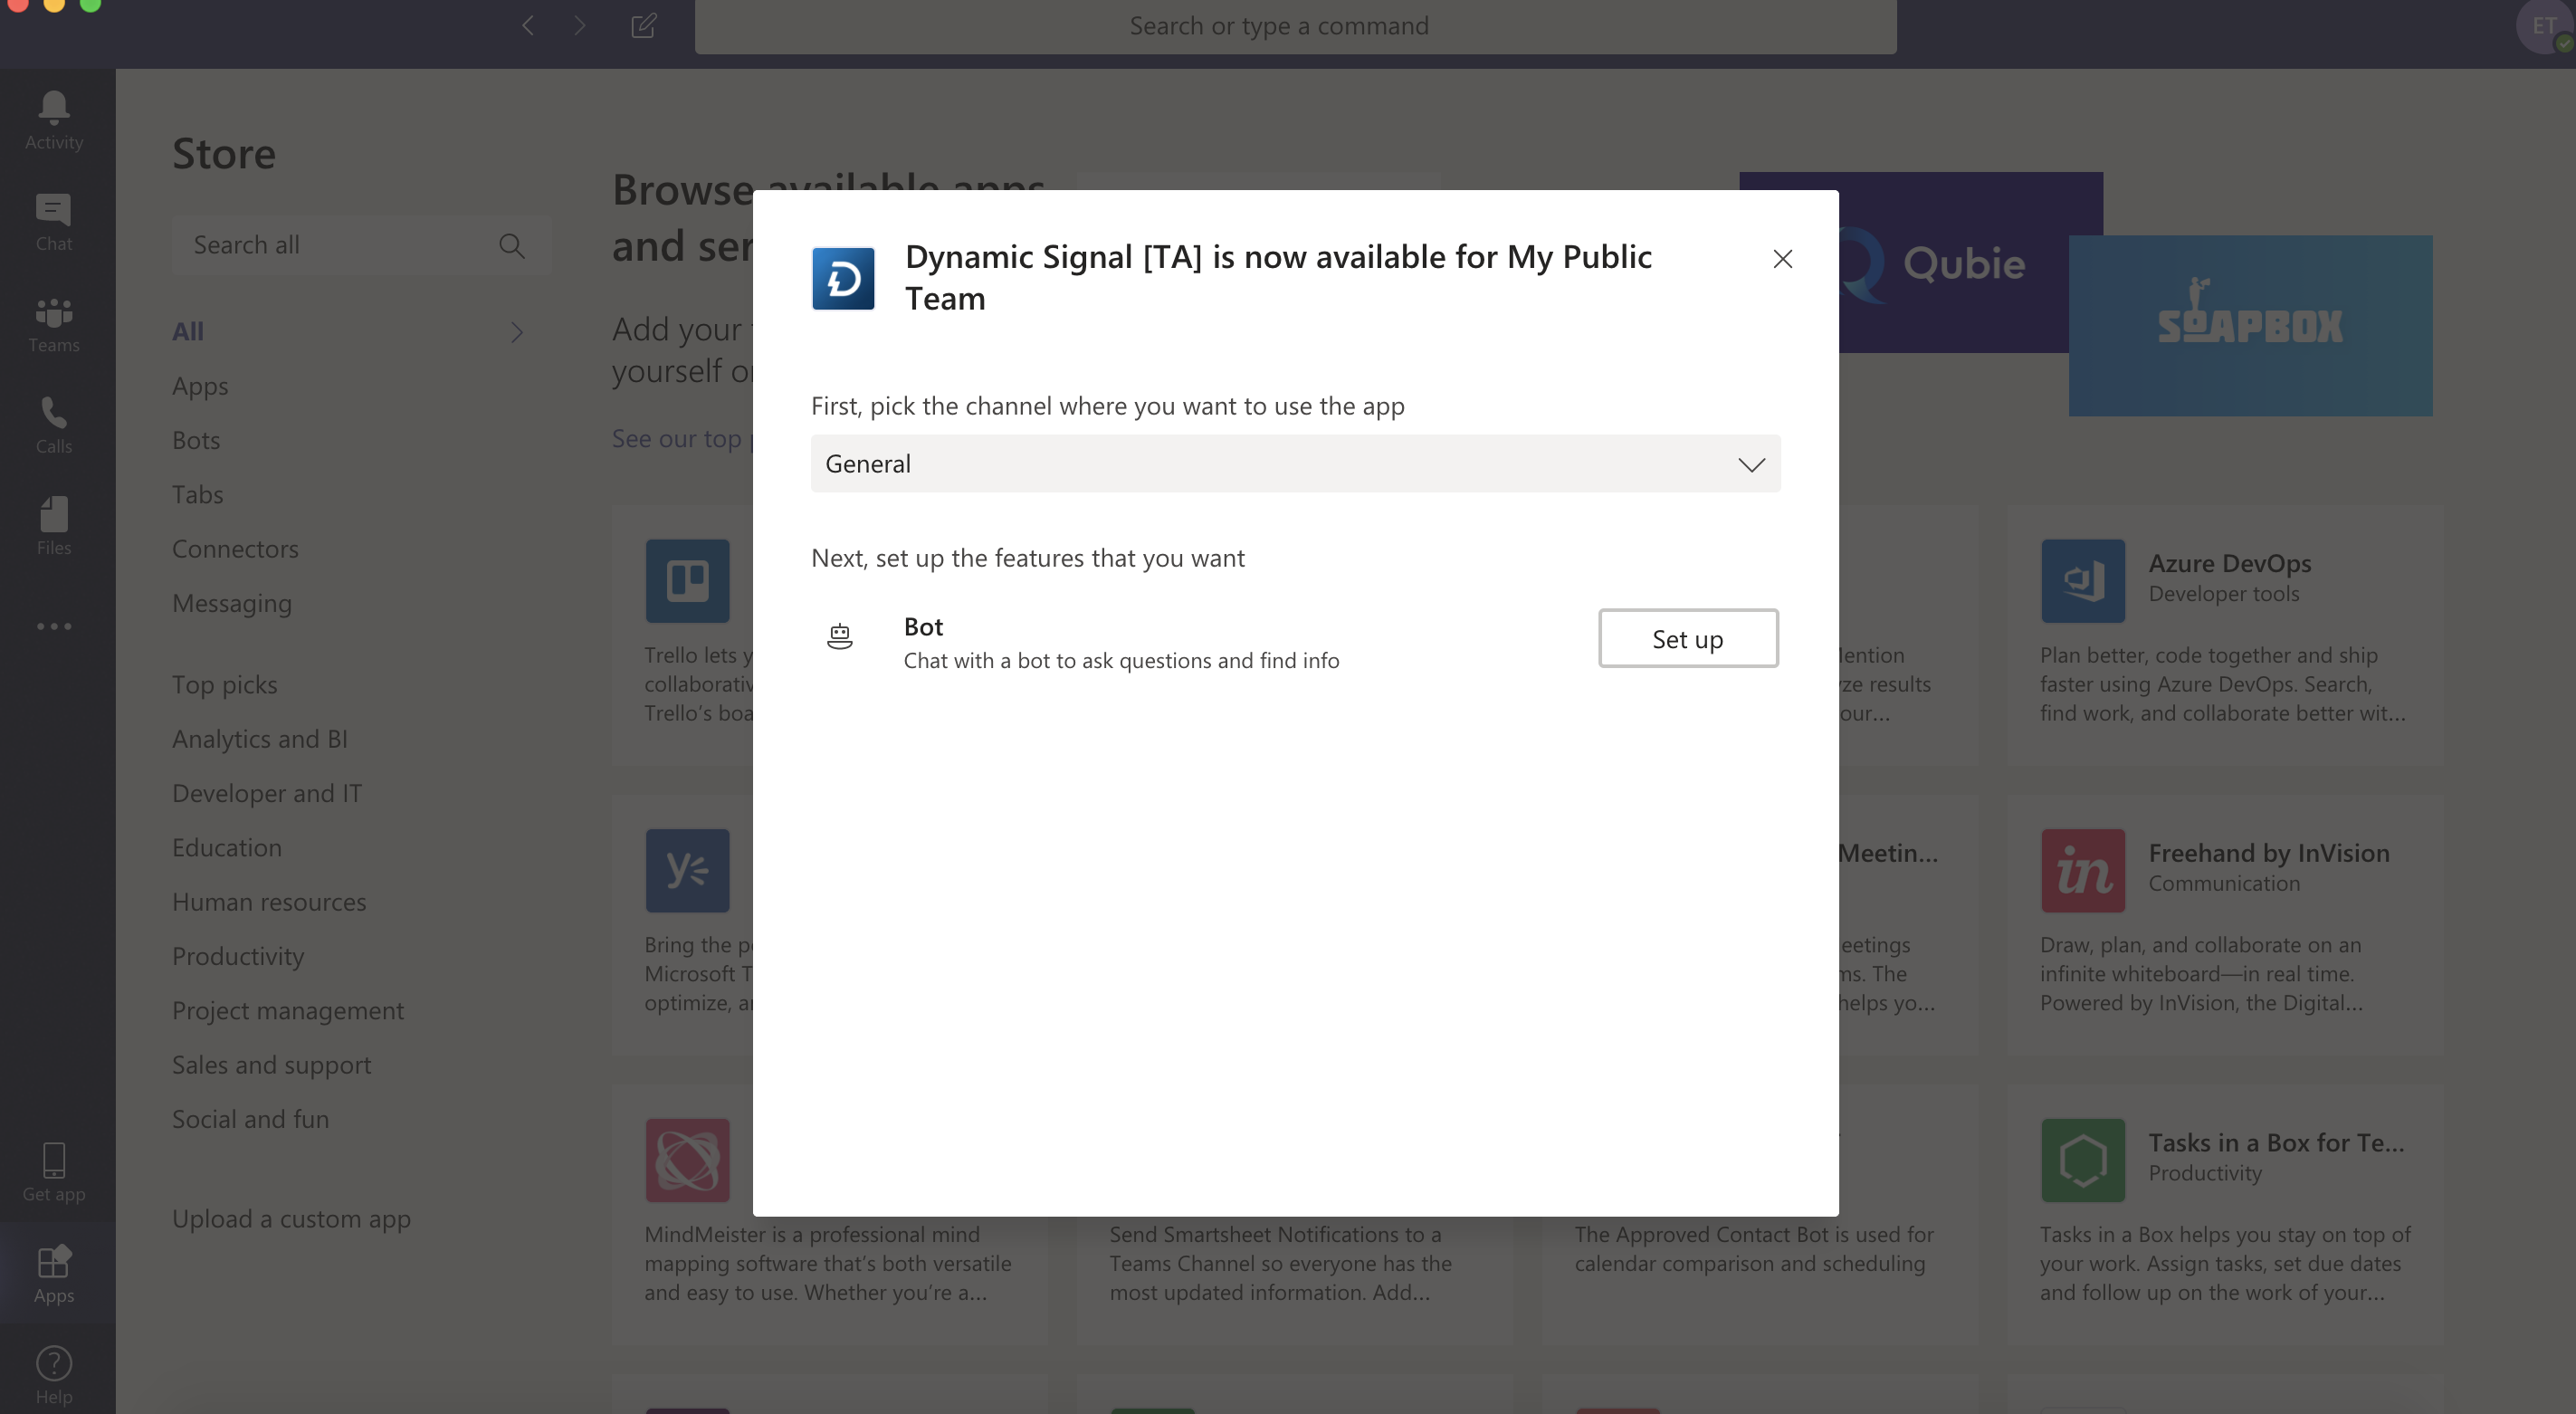
Task: Open the Developer and IT category
Action: [267, 794]
